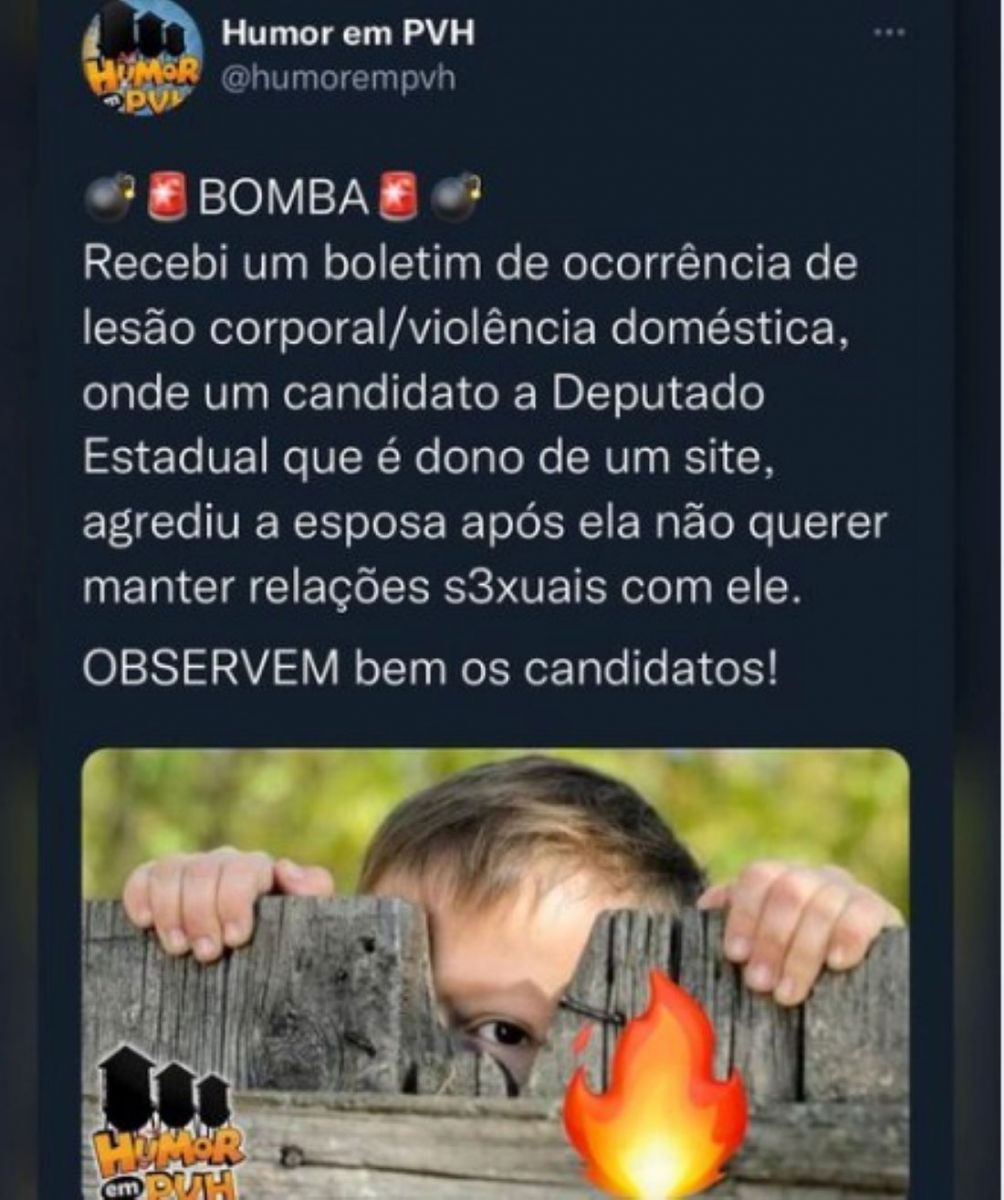Click the bomb emoji after BOMBA
1004x1200 pixels.
pos(455,198)
